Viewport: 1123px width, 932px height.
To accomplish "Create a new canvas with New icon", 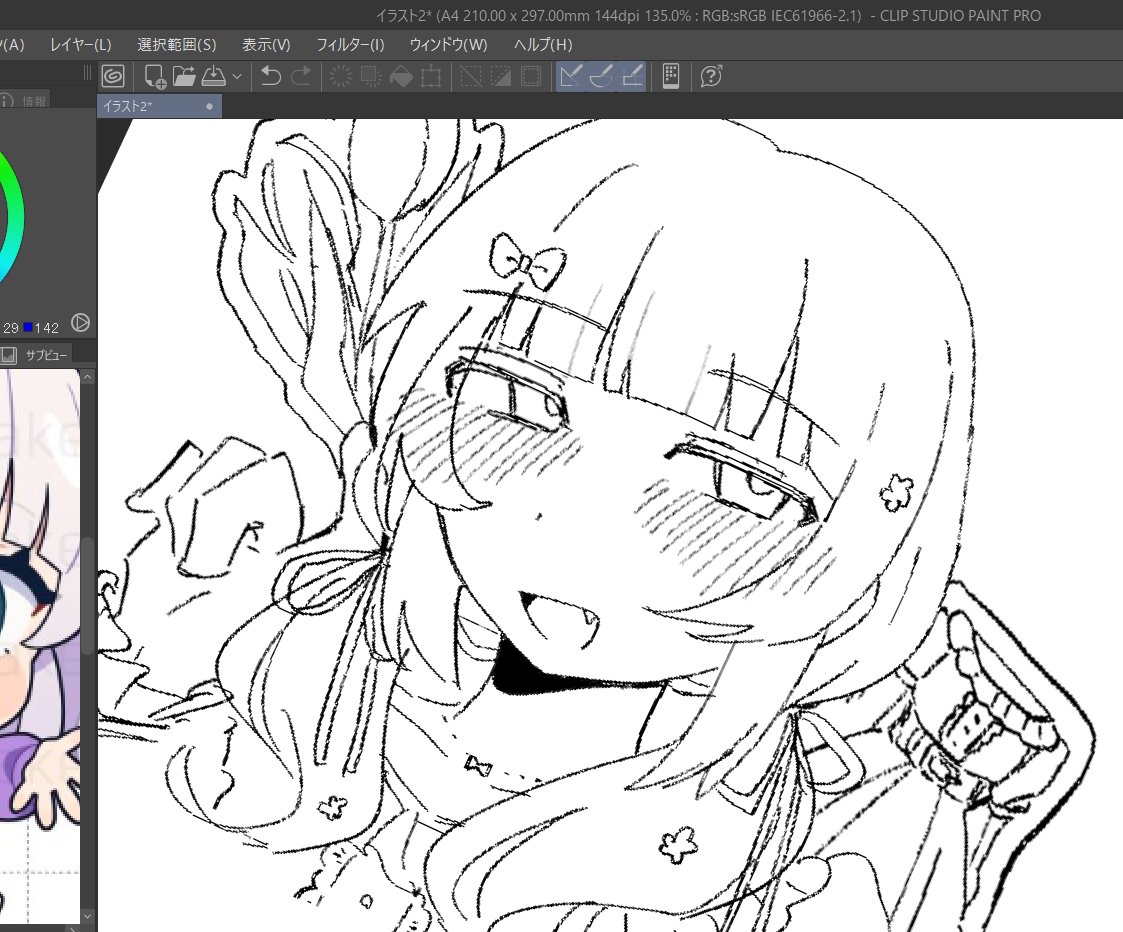I will pos(155,76).
